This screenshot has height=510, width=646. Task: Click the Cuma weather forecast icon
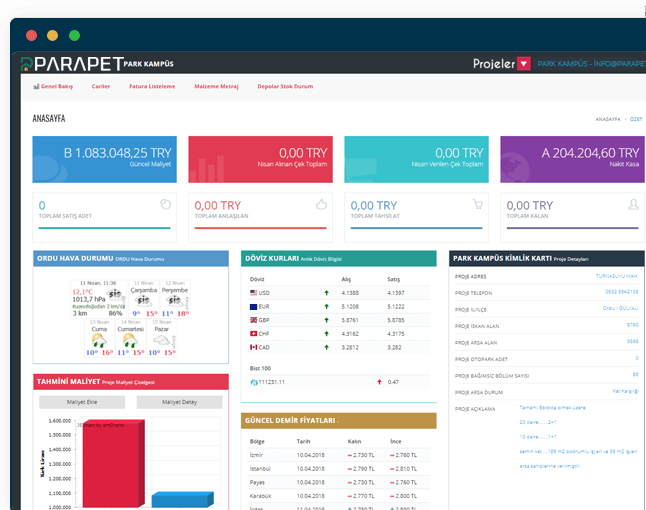(100, 340)
